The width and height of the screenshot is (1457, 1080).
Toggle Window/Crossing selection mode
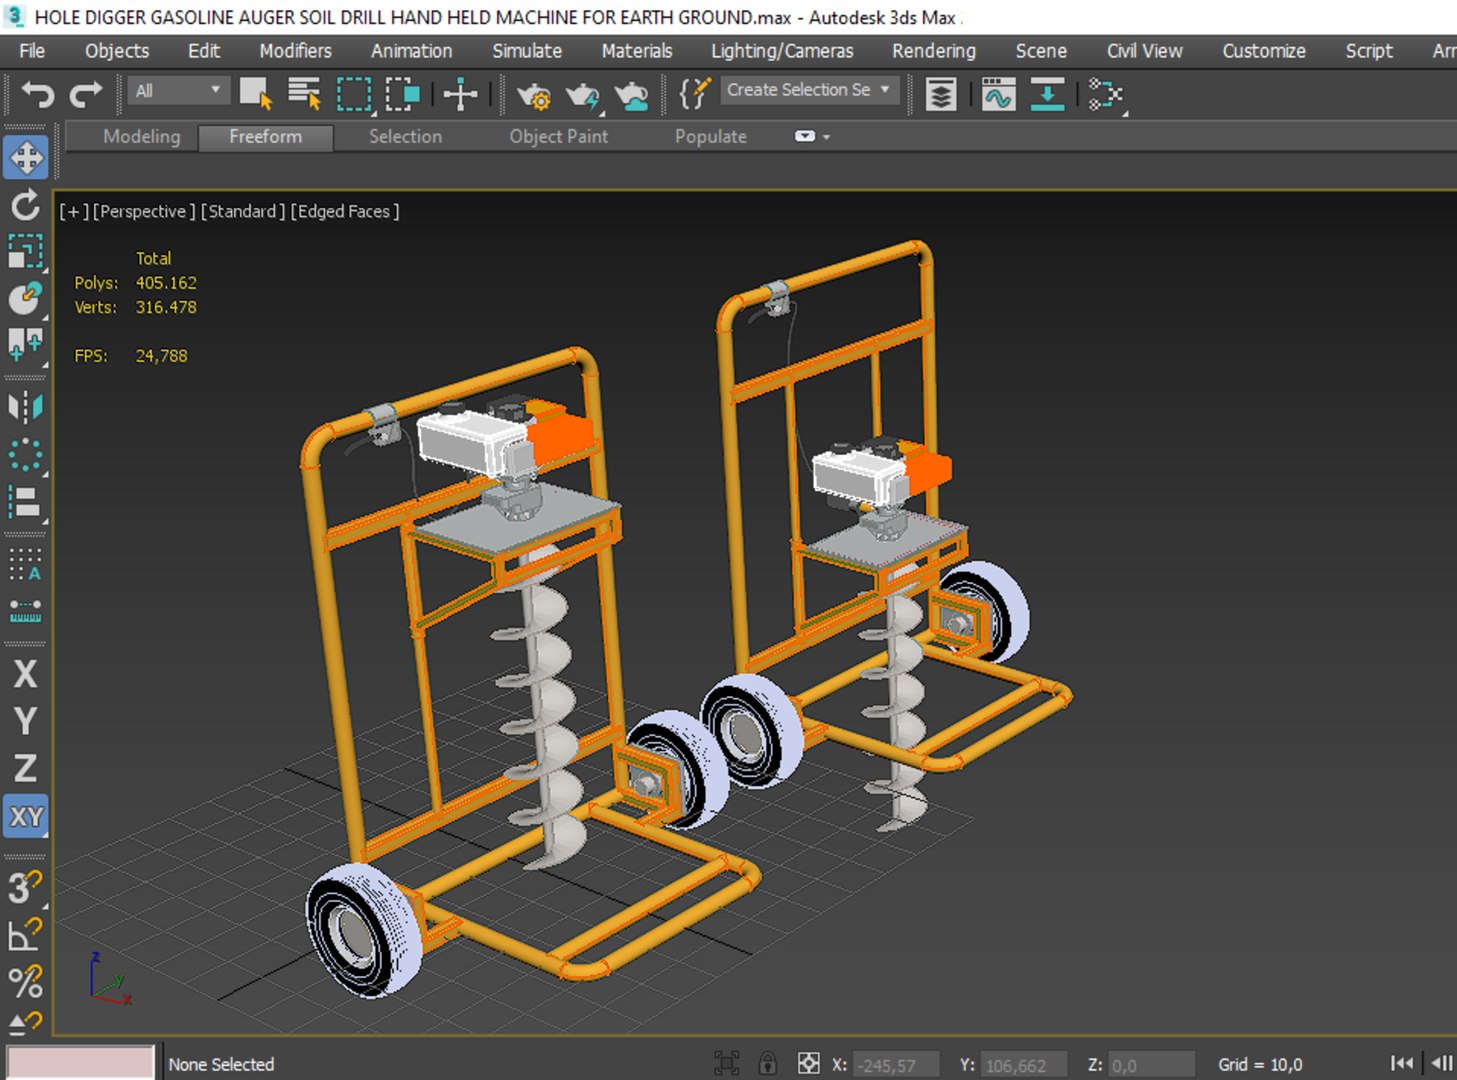402,94
